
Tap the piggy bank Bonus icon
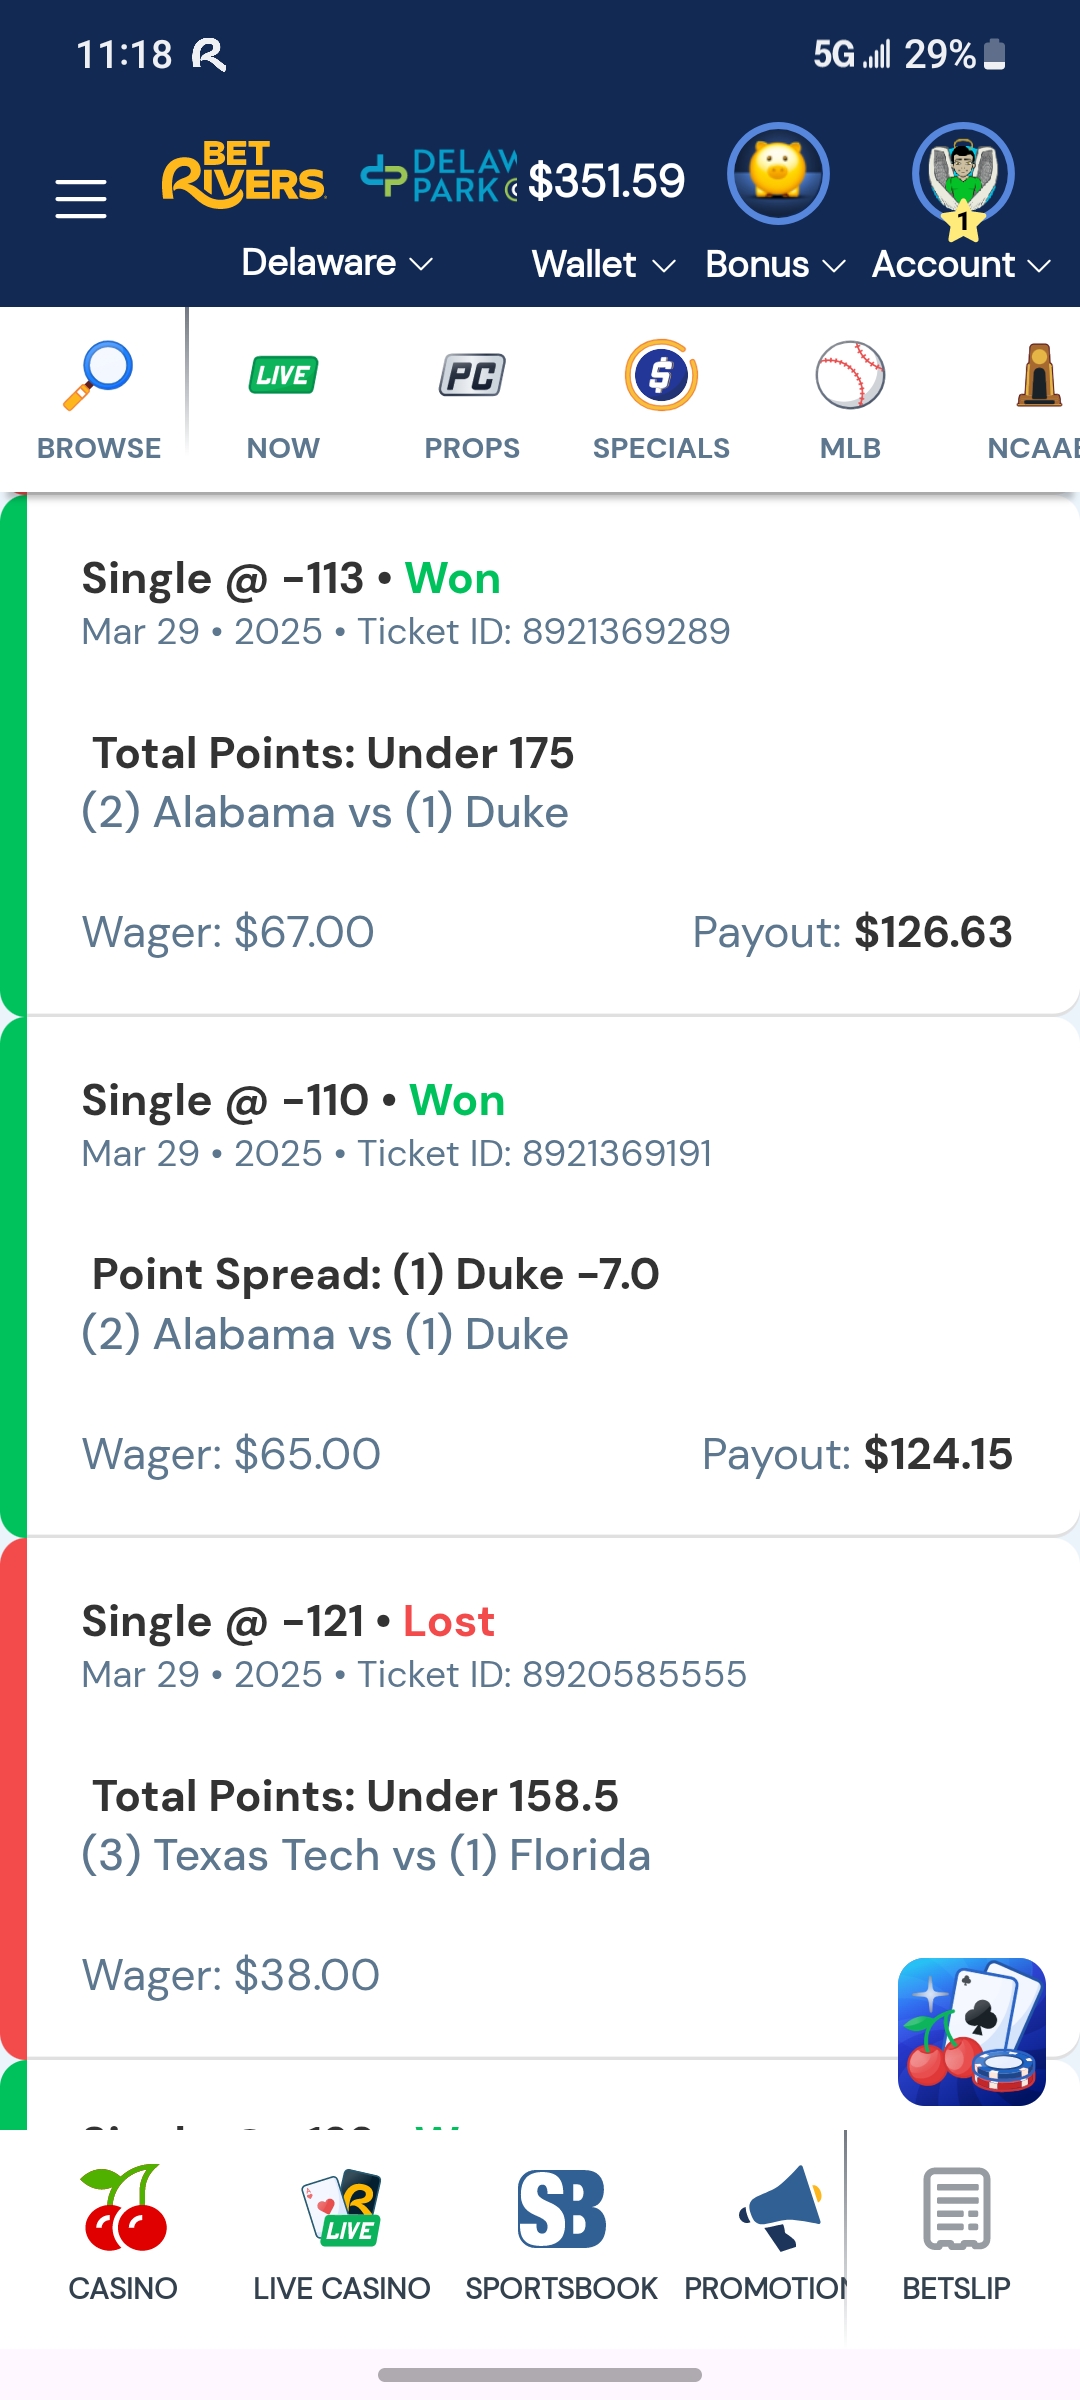coord(778,173)
